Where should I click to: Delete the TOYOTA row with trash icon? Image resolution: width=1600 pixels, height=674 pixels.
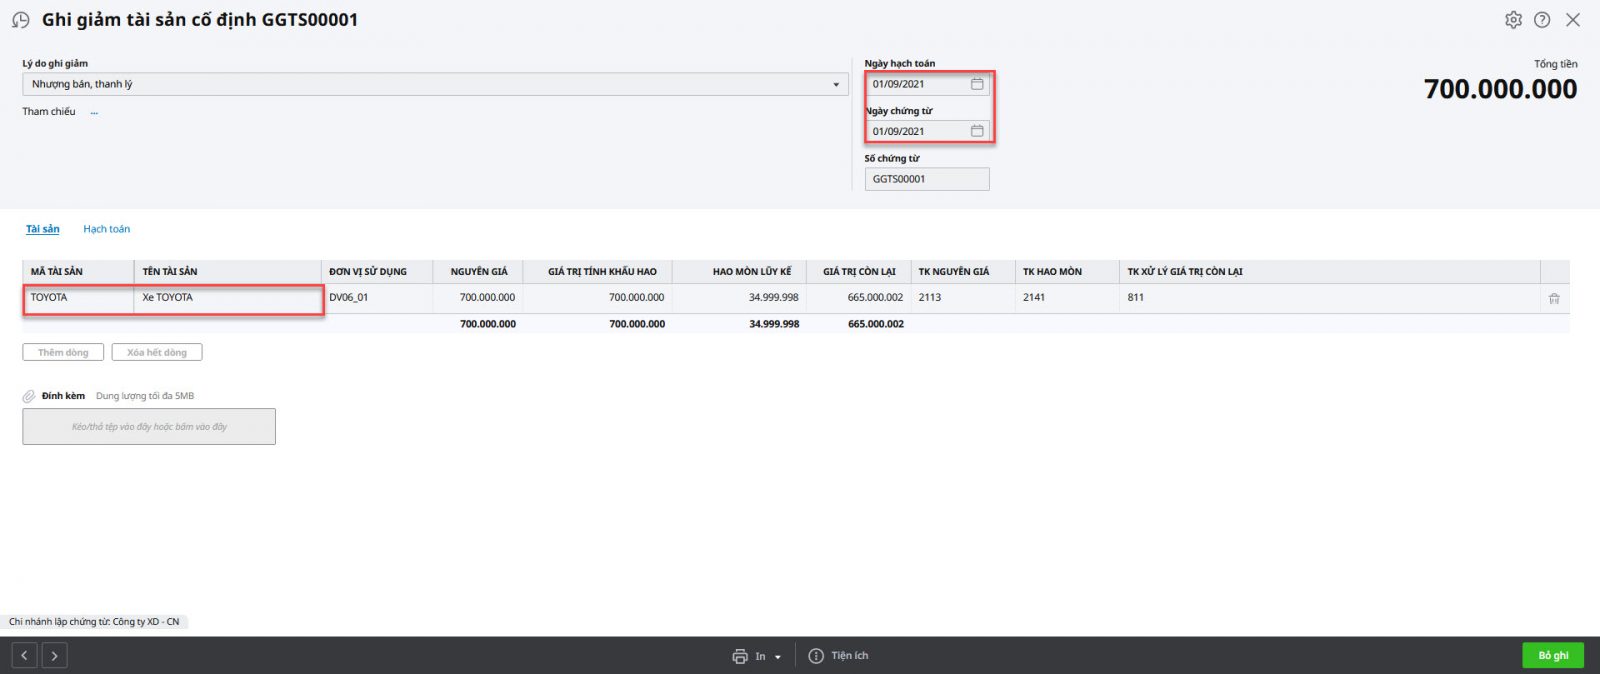coord(1554,298)
